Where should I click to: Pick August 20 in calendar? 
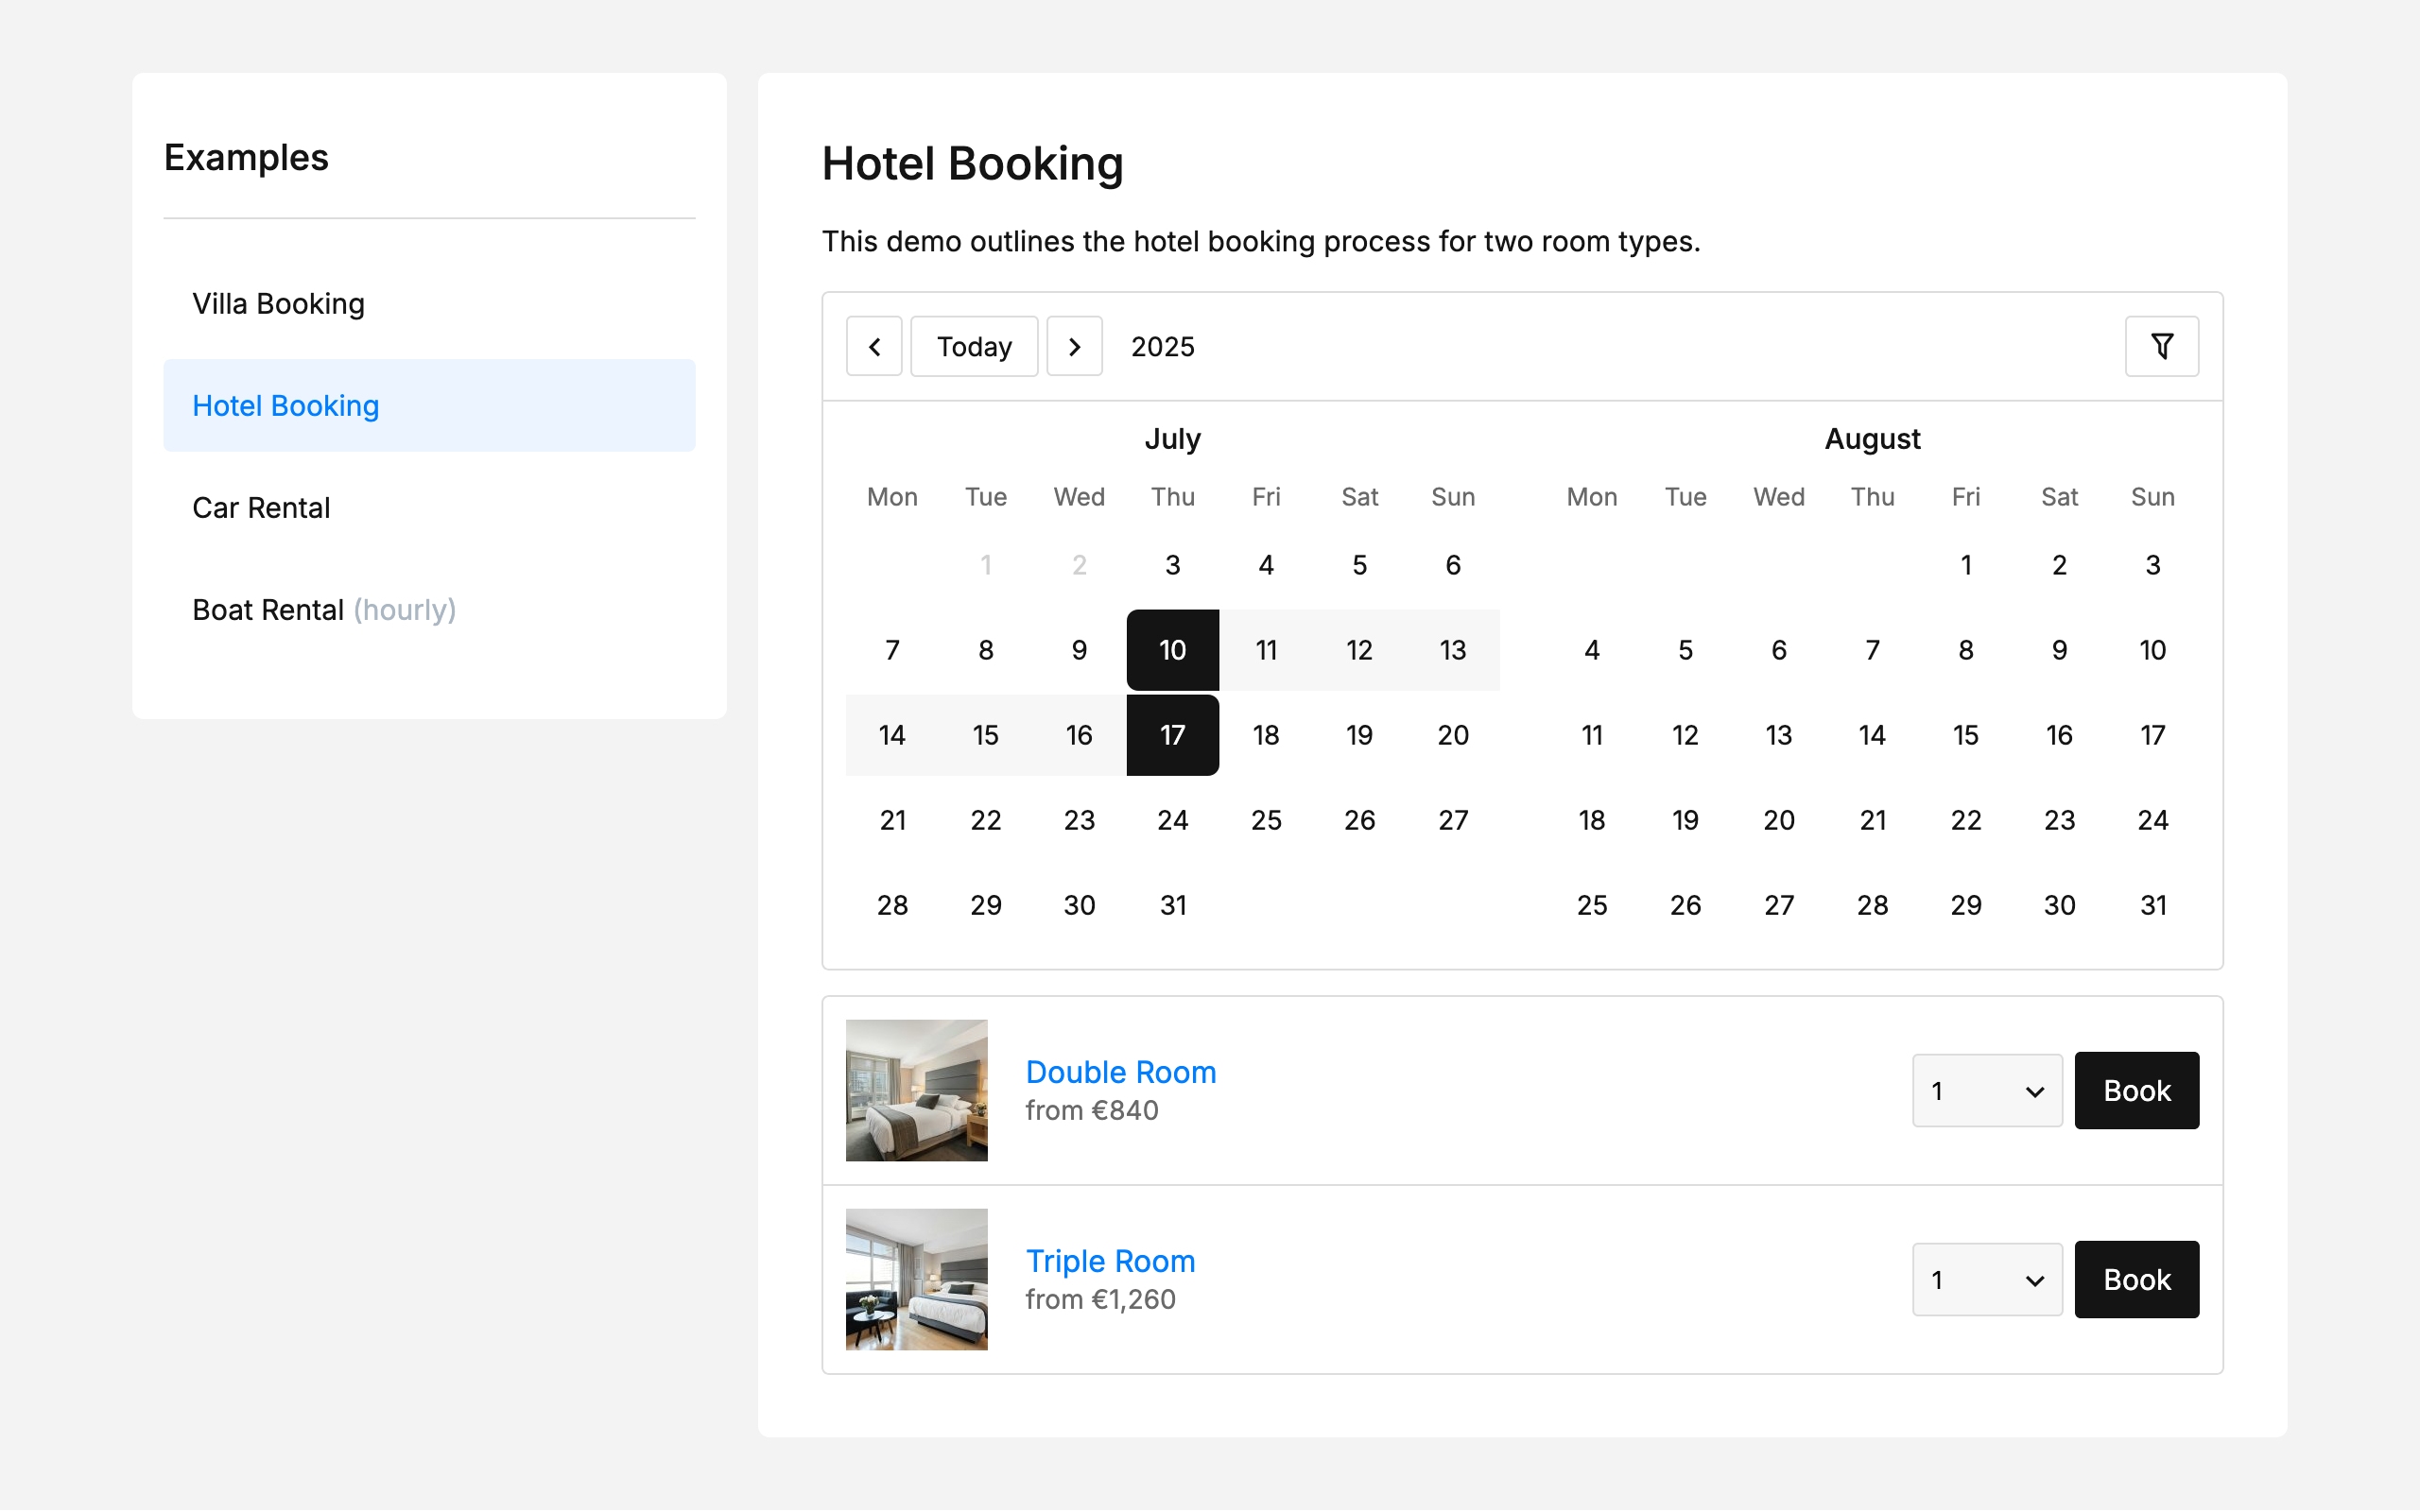click(1779, 820)
